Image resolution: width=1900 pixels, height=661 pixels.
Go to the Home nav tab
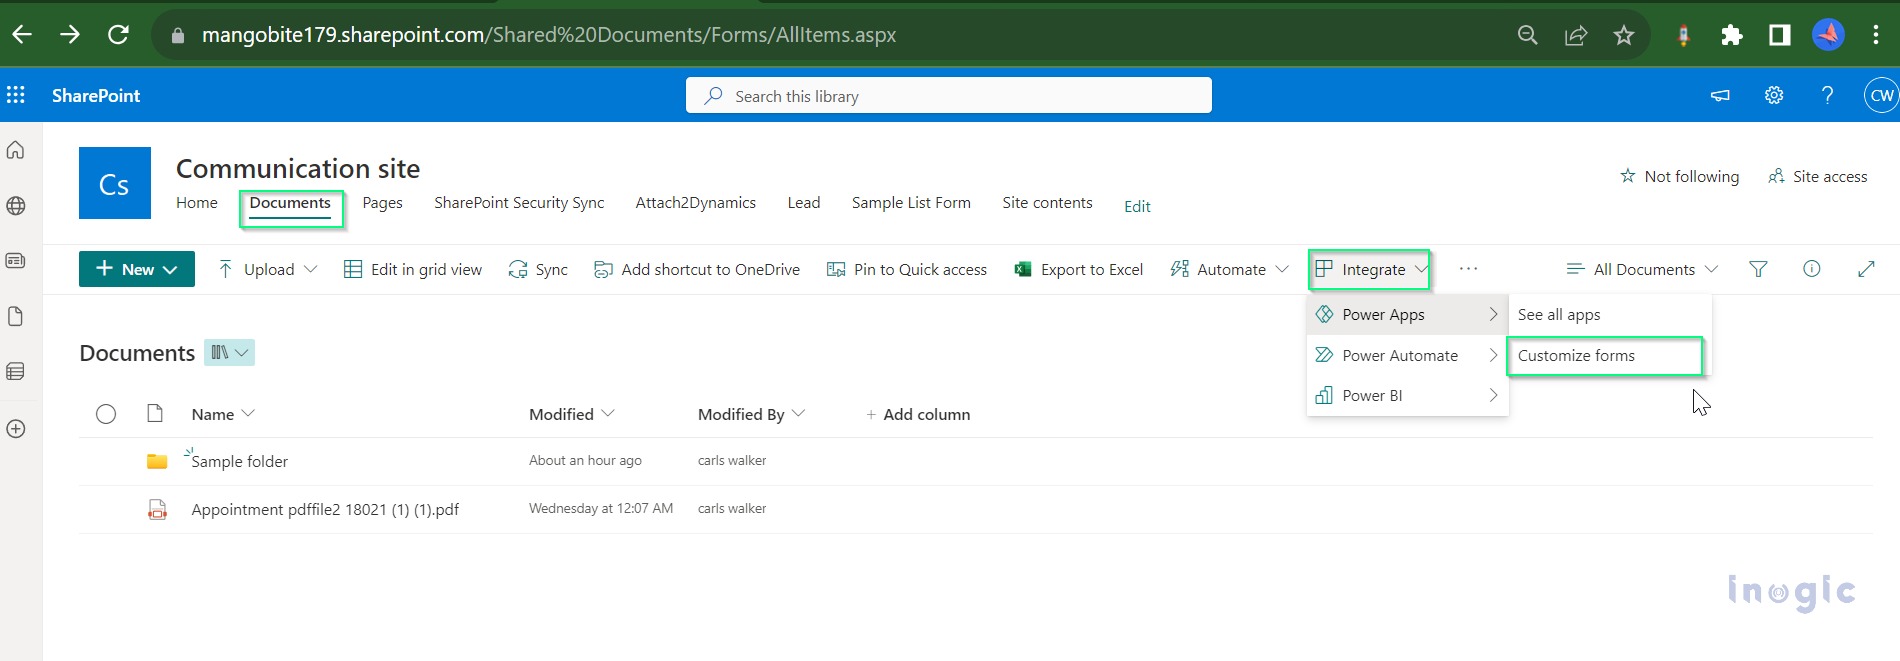(197, 202)
